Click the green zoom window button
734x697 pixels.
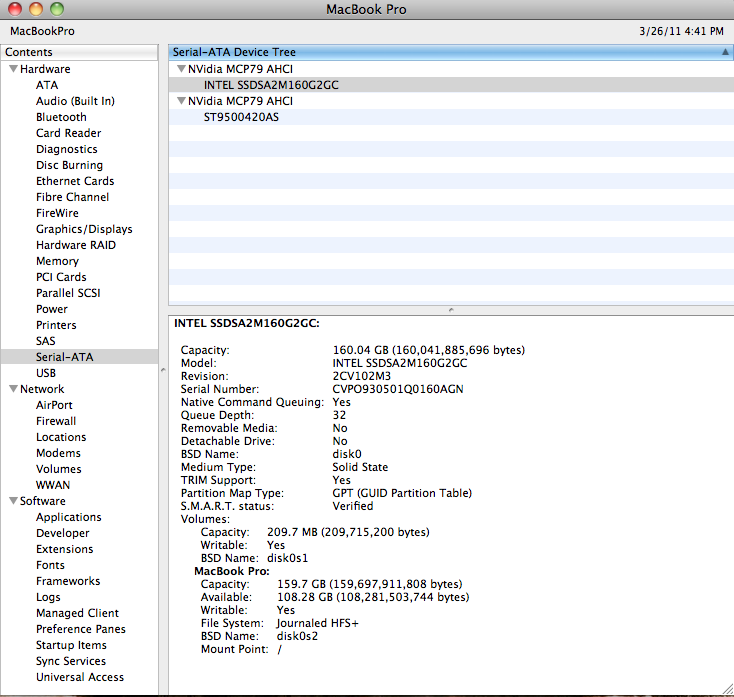click(57, 9)
